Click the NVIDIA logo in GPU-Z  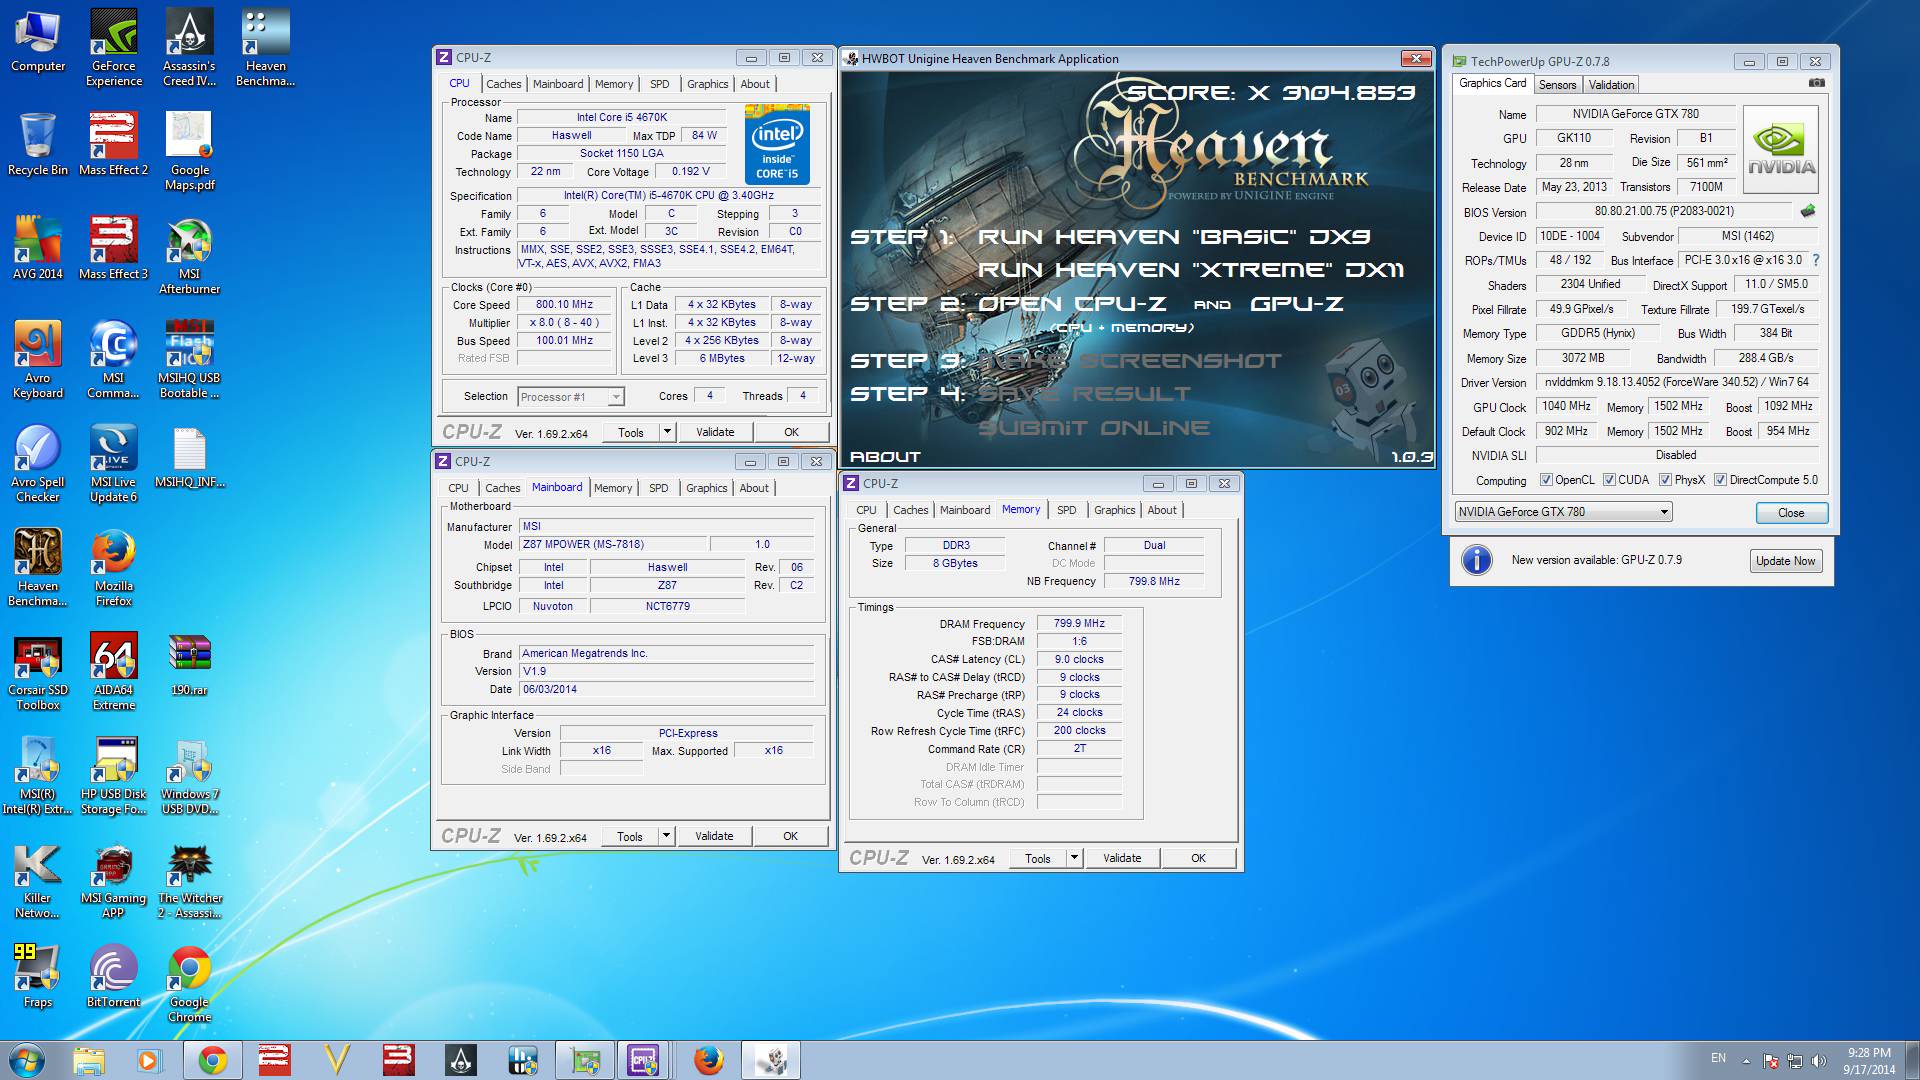tap(1780, 150)
